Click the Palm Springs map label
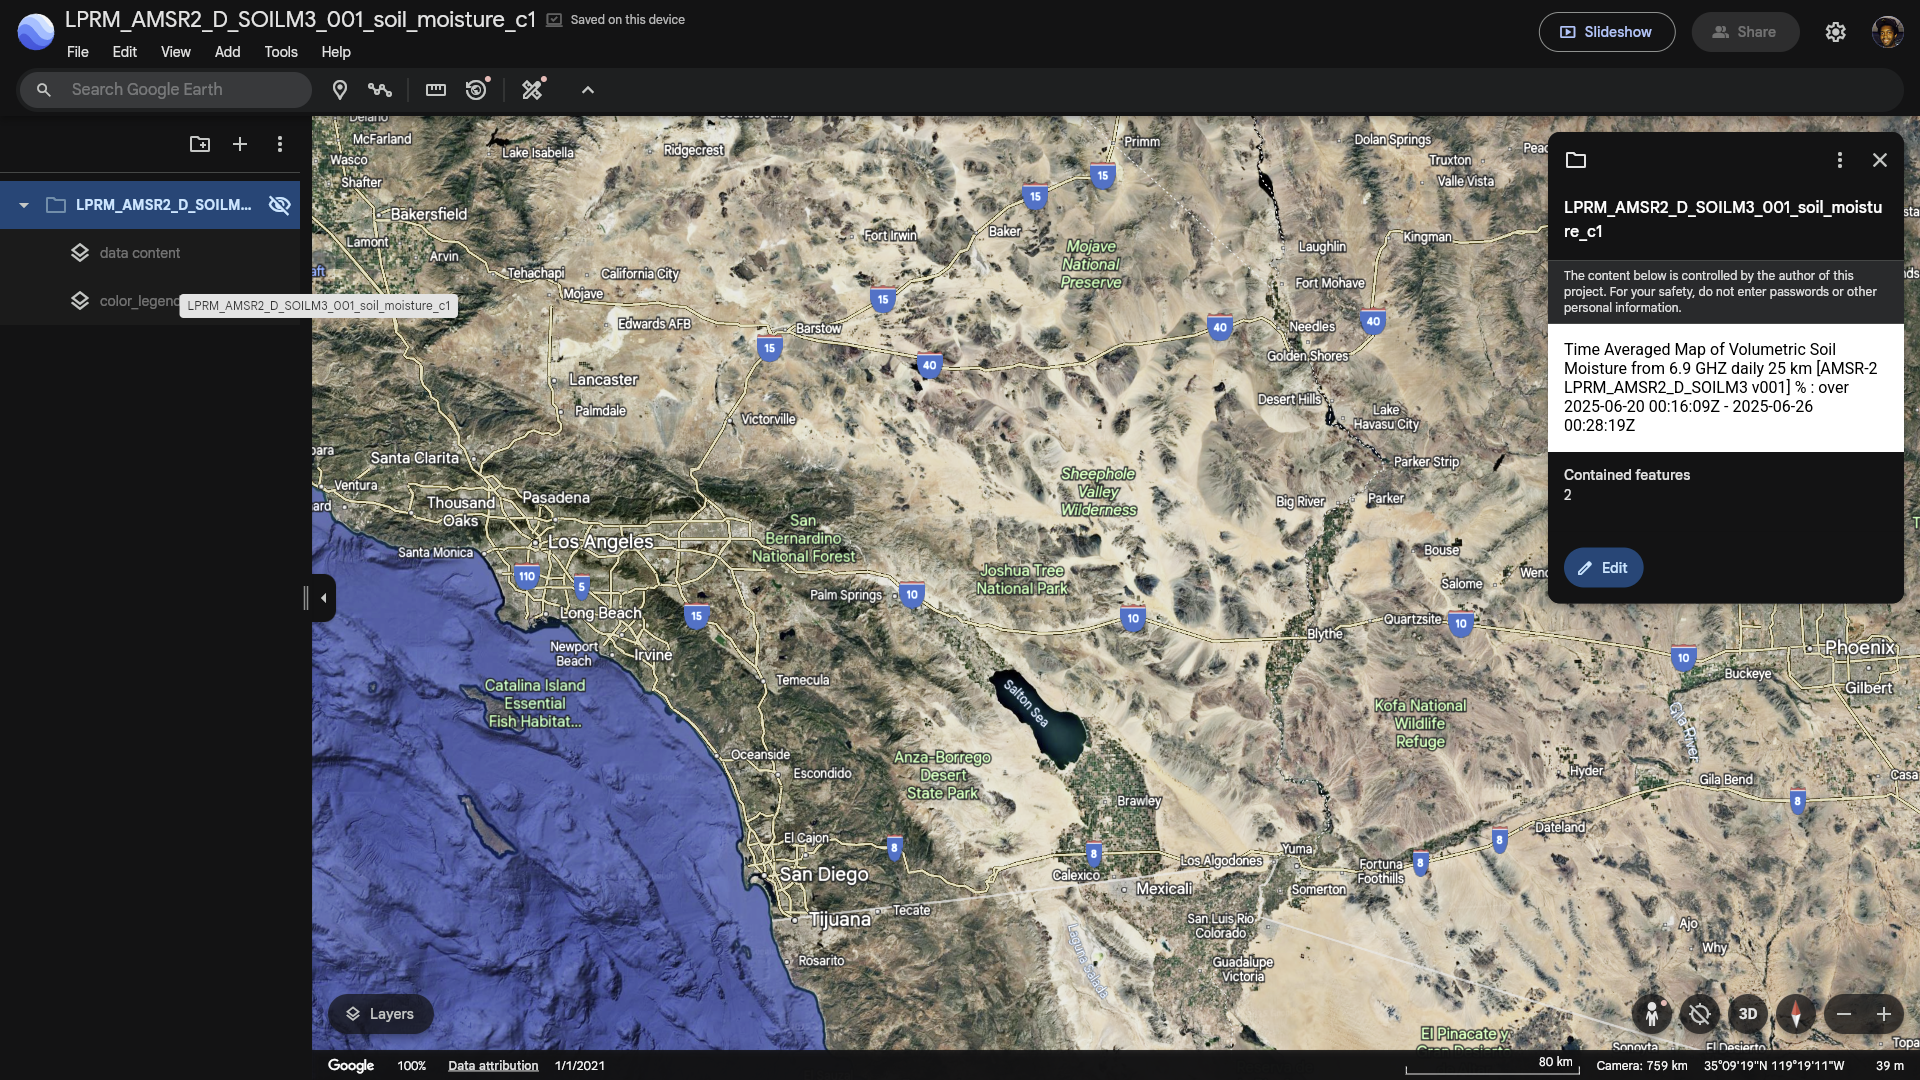 coord(846,595)
